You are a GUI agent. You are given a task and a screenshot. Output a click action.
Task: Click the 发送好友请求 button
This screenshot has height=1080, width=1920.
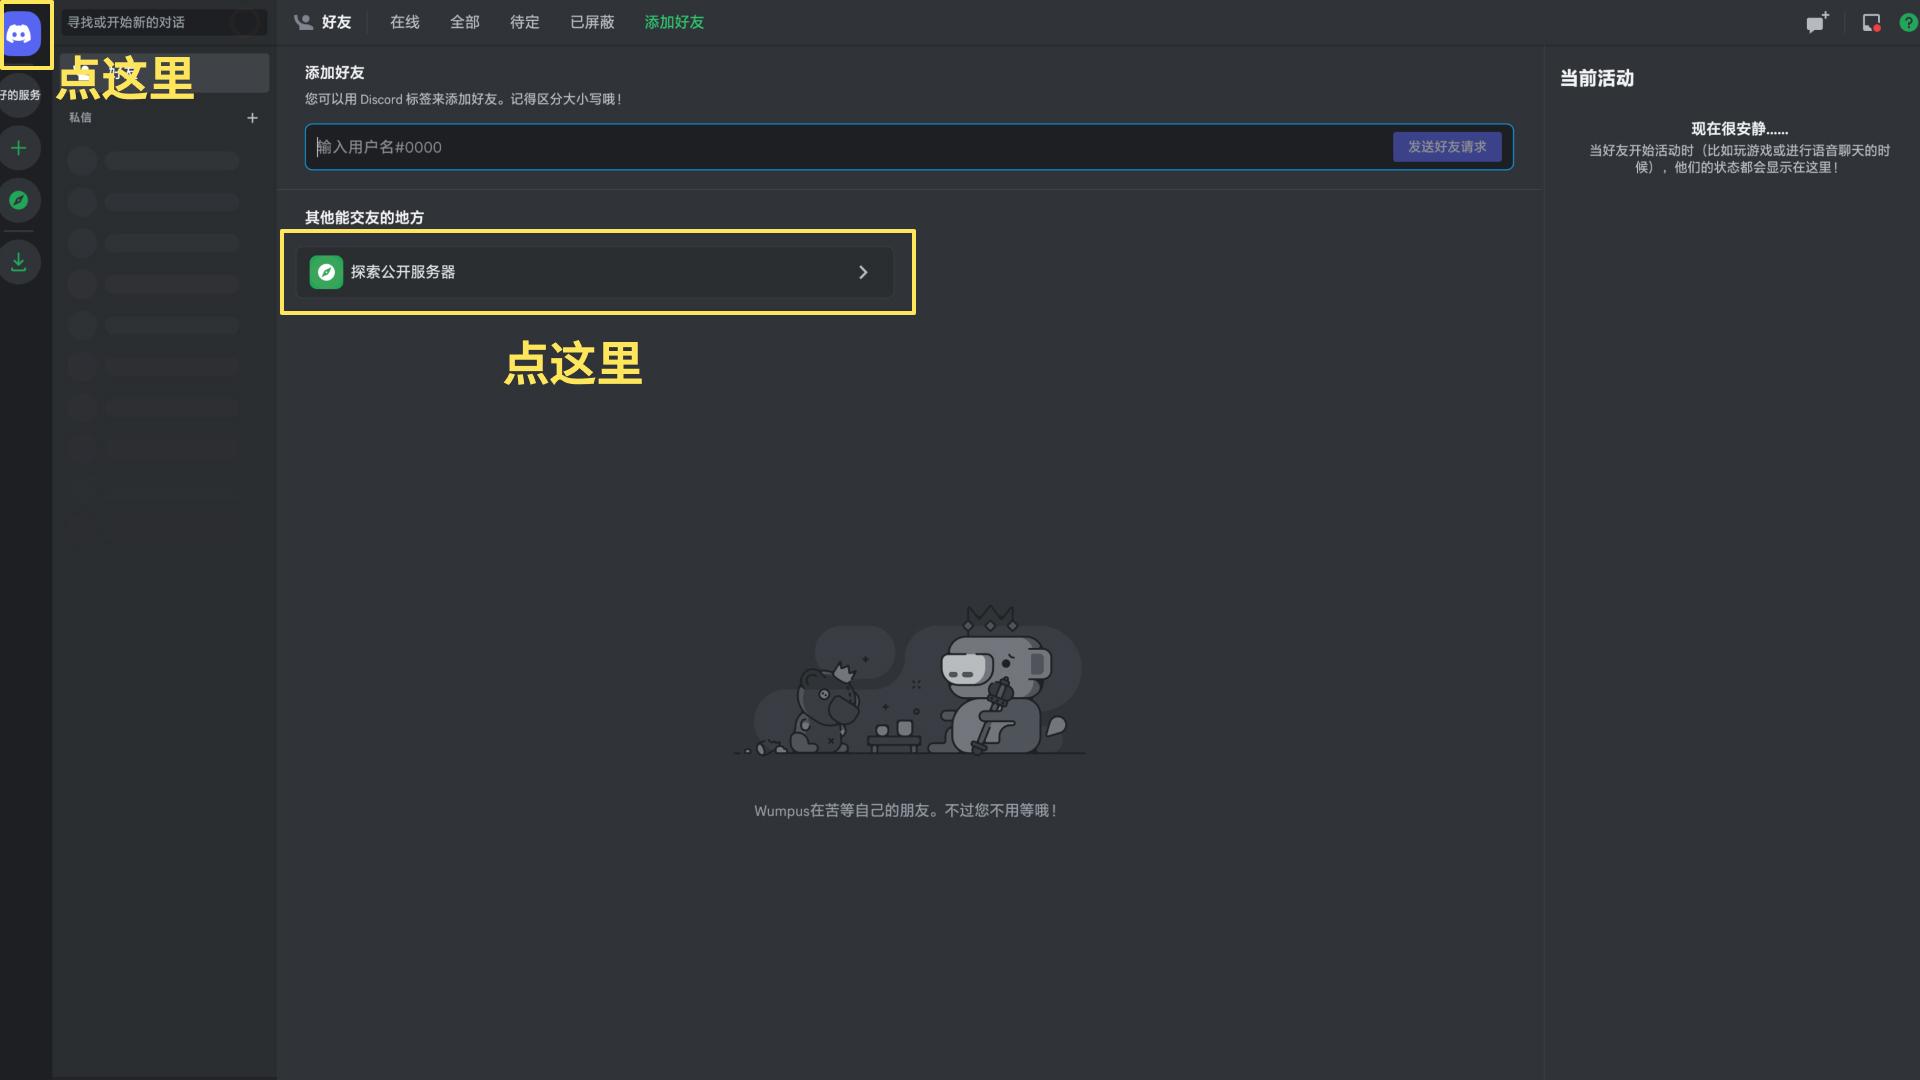tap(1446, 147)
